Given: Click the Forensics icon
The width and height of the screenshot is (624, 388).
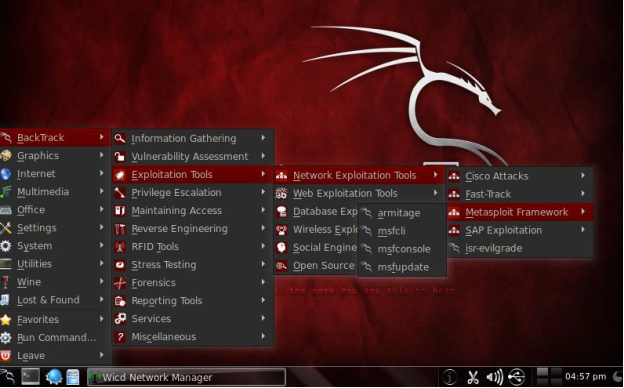Looking at the screenshot, I should pyautogui.click(x=120, y=283).
